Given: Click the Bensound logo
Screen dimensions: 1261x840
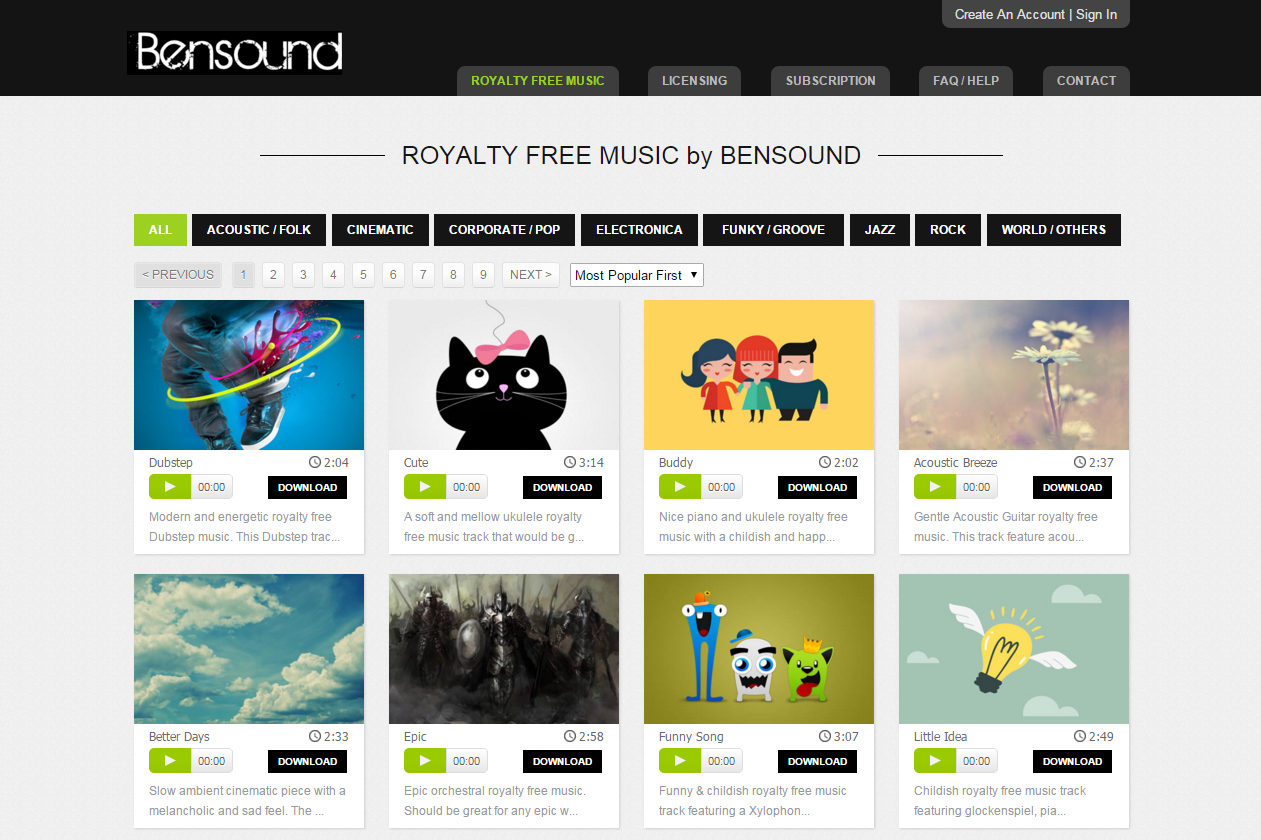Looking at the screenshot, I should pyautogui.click(x=235, y=52).
